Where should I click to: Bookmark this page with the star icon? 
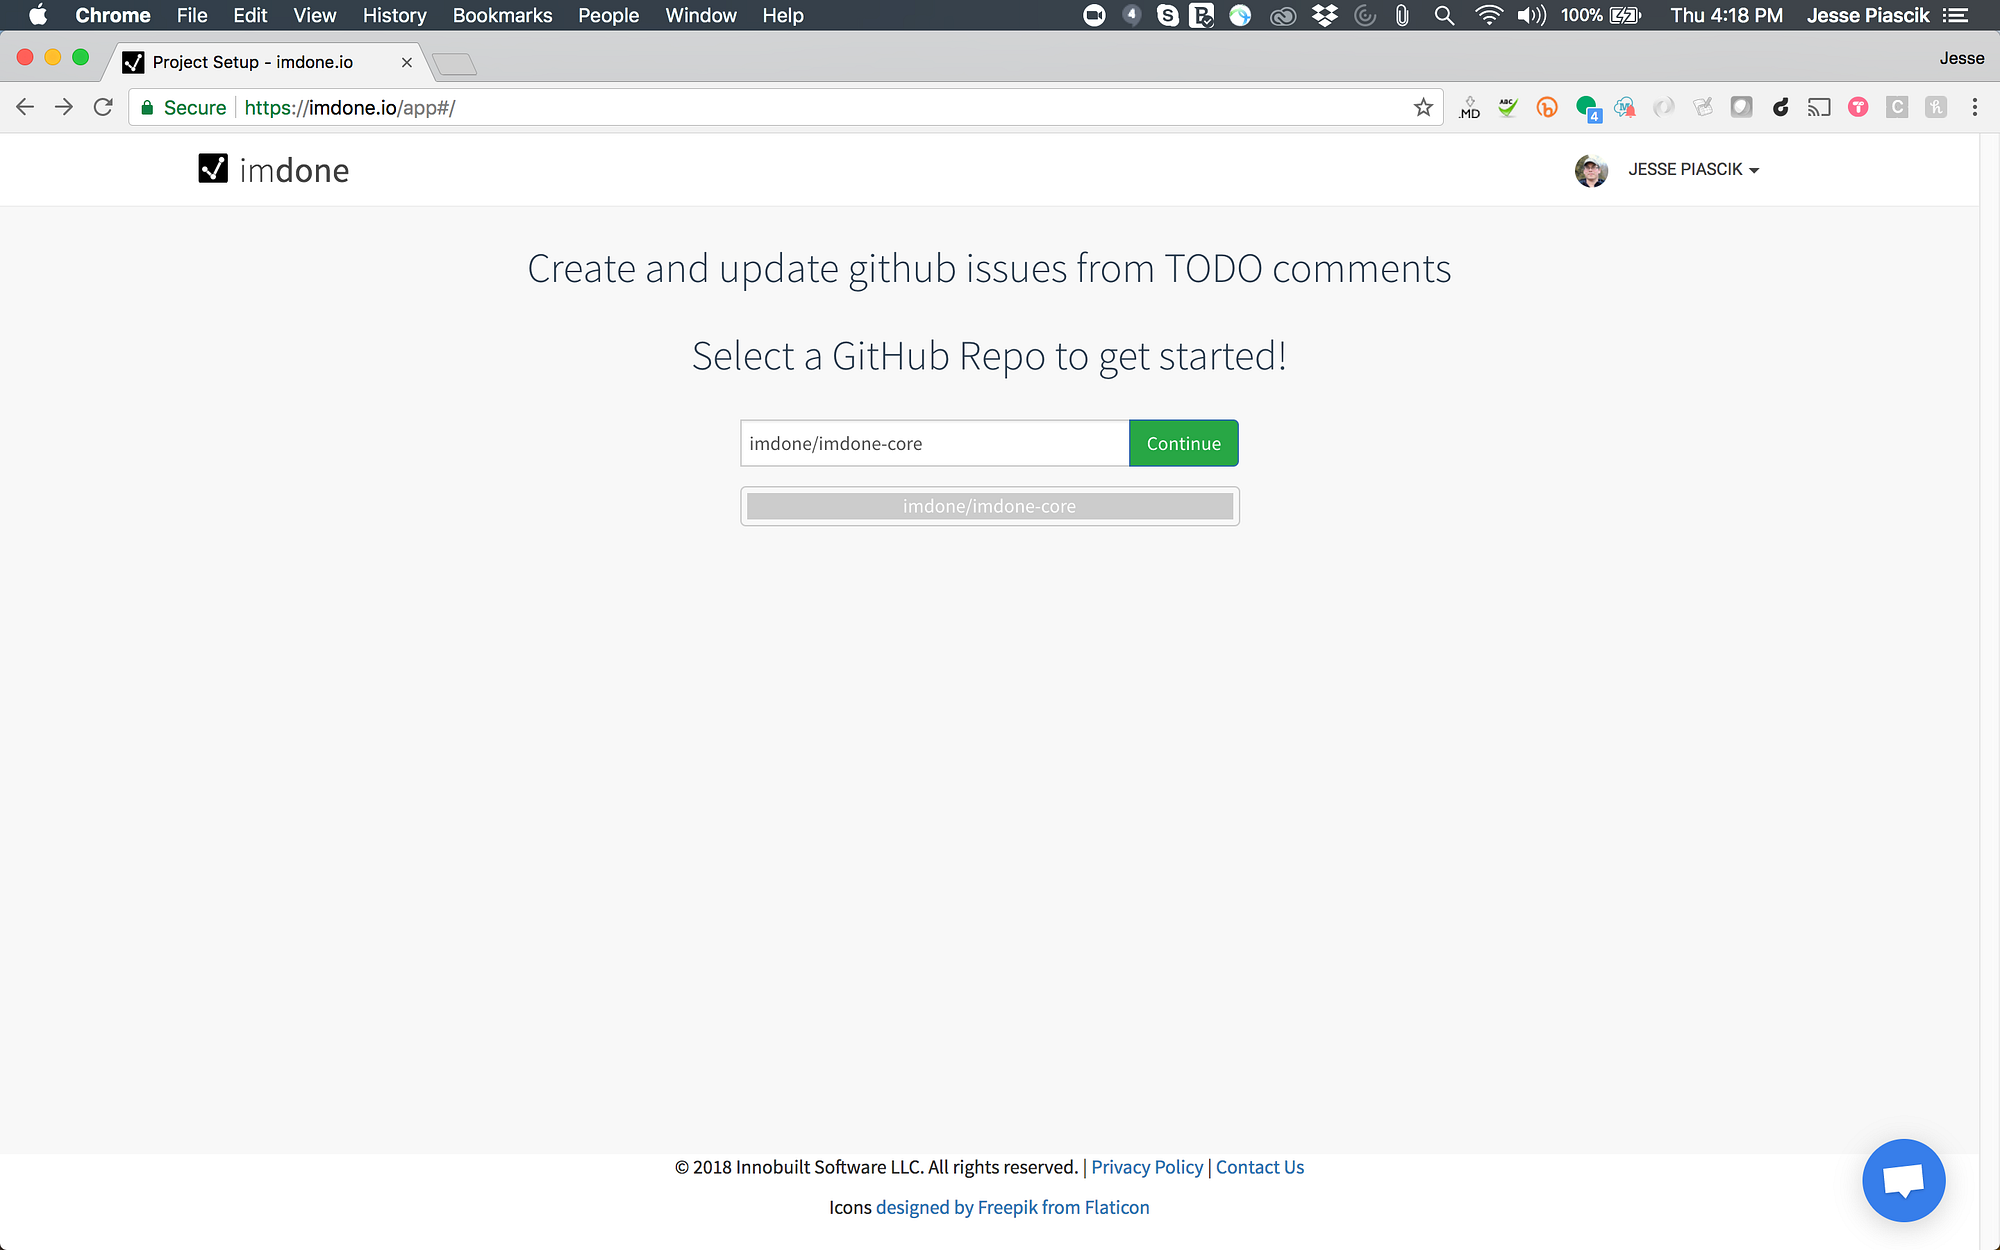coord(1423,107)
